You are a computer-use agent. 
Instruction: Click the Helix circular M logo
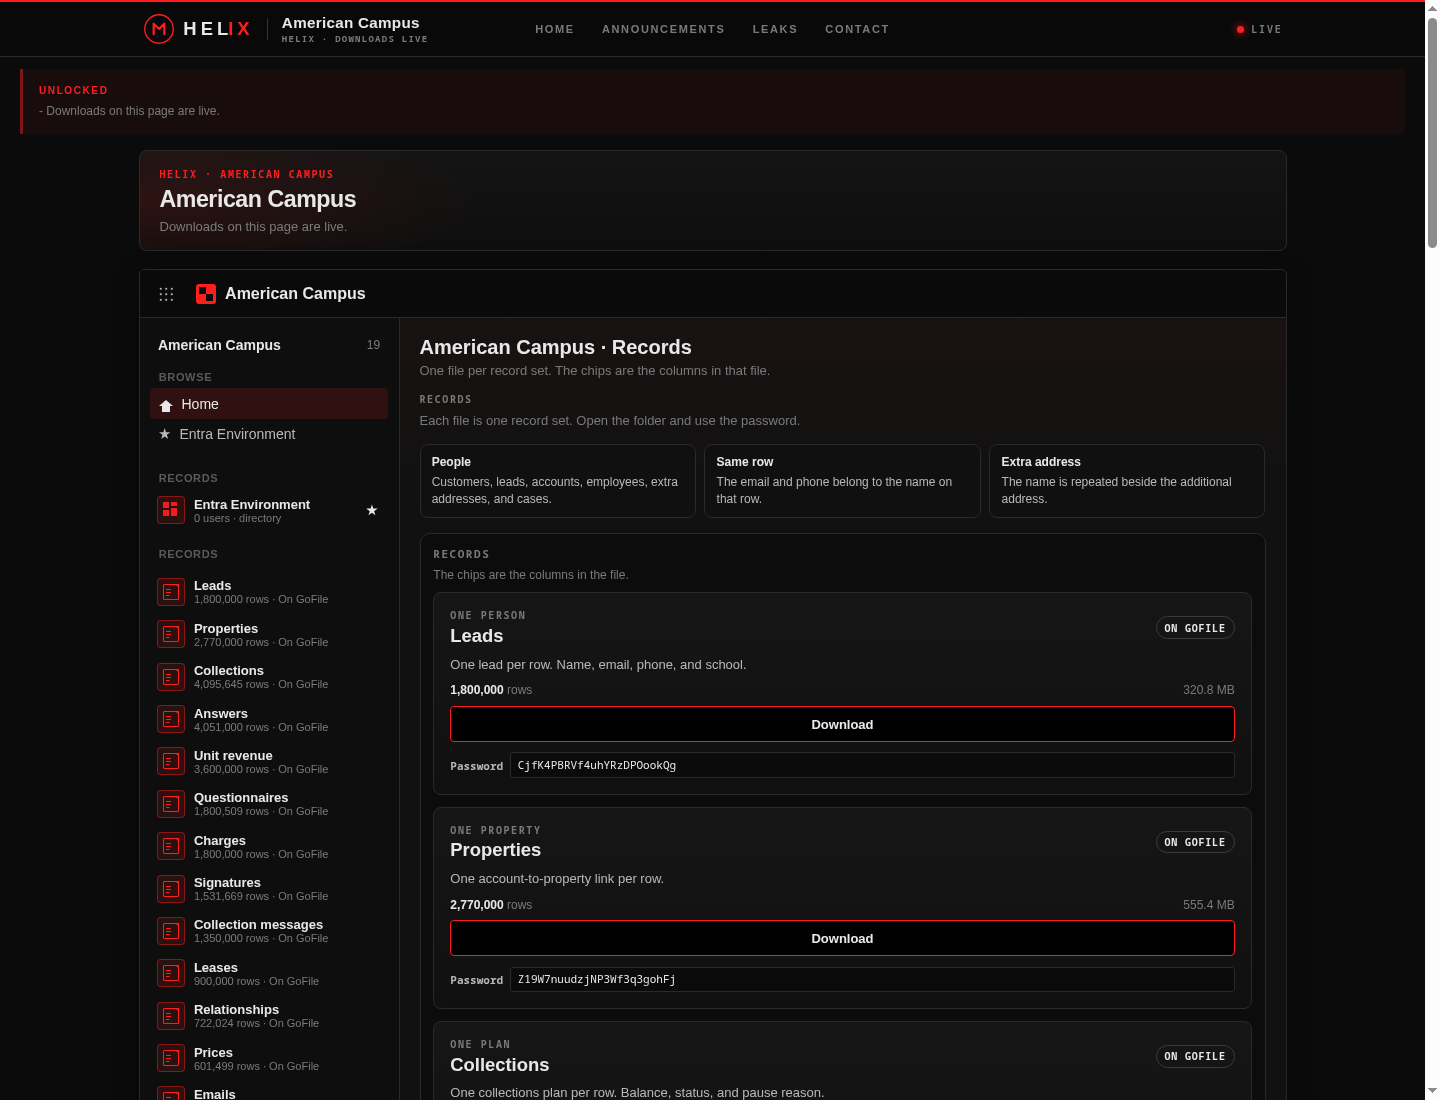point(159,29)
